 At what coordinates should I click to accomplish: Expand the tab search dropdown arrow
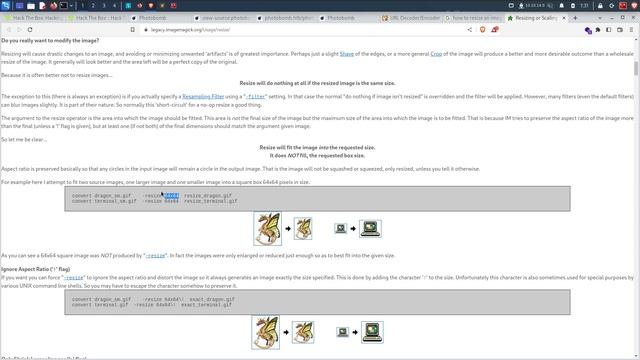point(600,18)
